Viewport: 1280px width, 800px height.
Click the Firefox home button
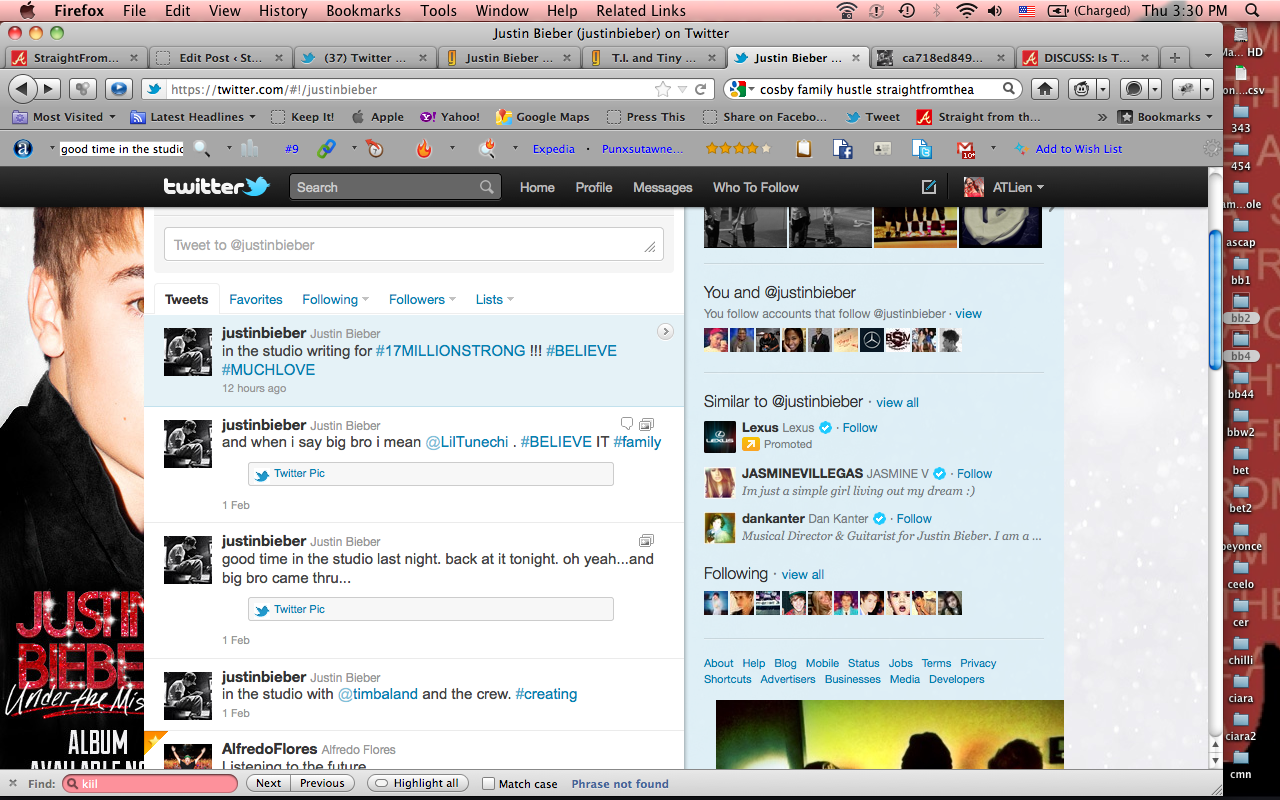1045,89
